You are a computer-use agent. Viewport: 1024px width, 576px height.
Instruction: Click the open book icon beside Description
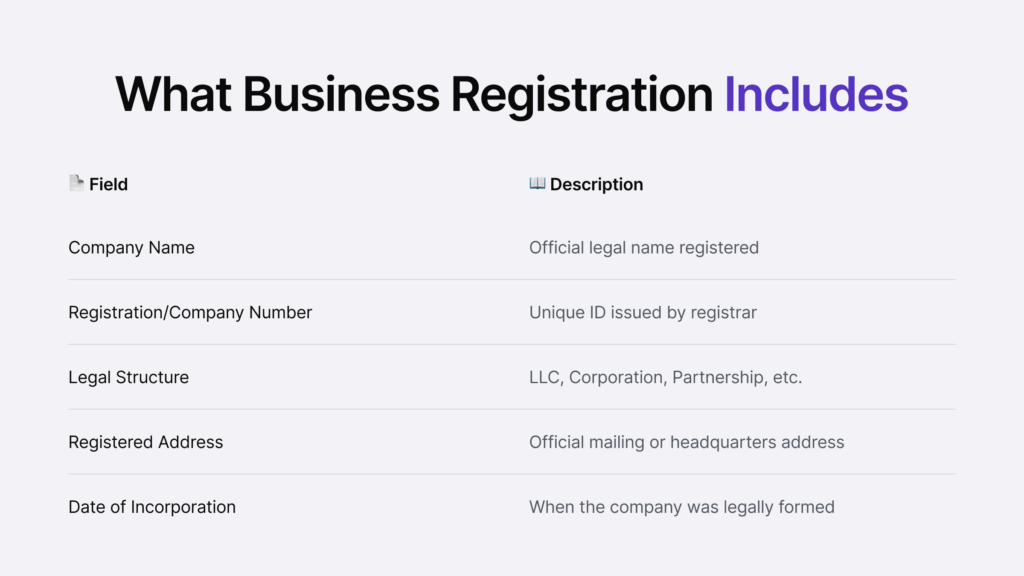coord(537,183)
